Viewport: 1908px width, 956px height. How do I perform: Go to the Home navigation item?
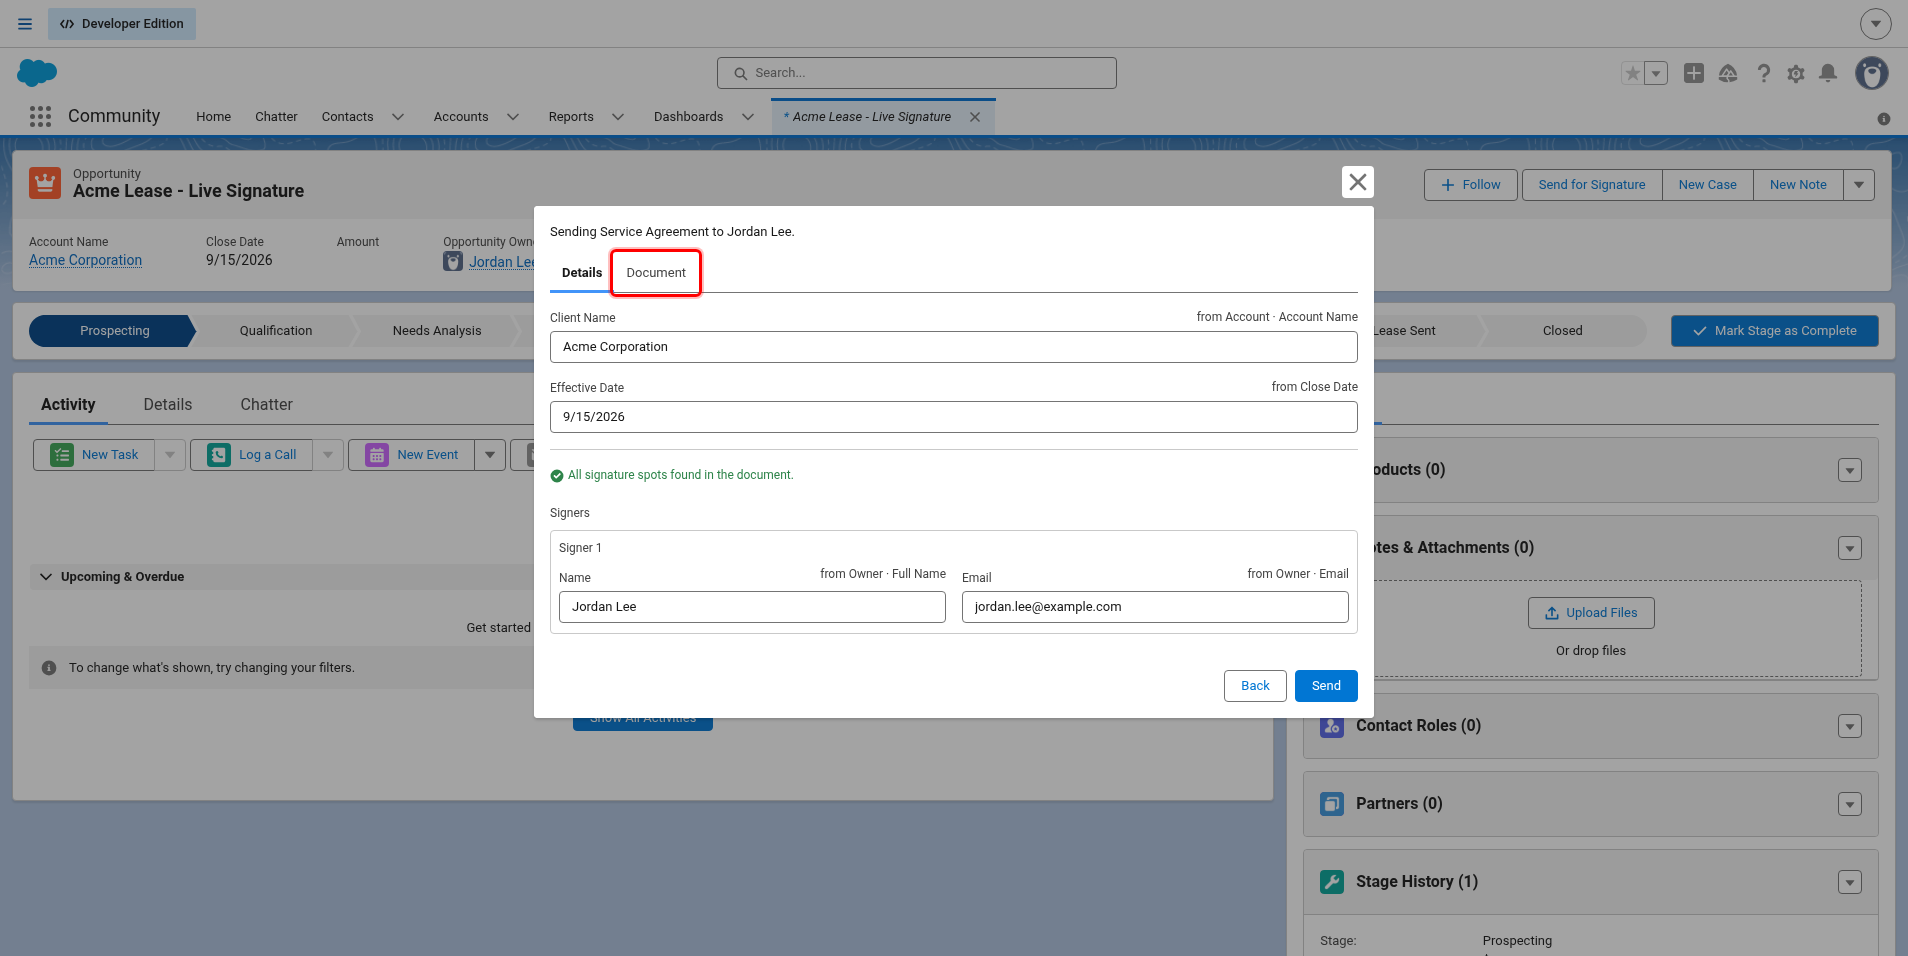pos(214,117)
